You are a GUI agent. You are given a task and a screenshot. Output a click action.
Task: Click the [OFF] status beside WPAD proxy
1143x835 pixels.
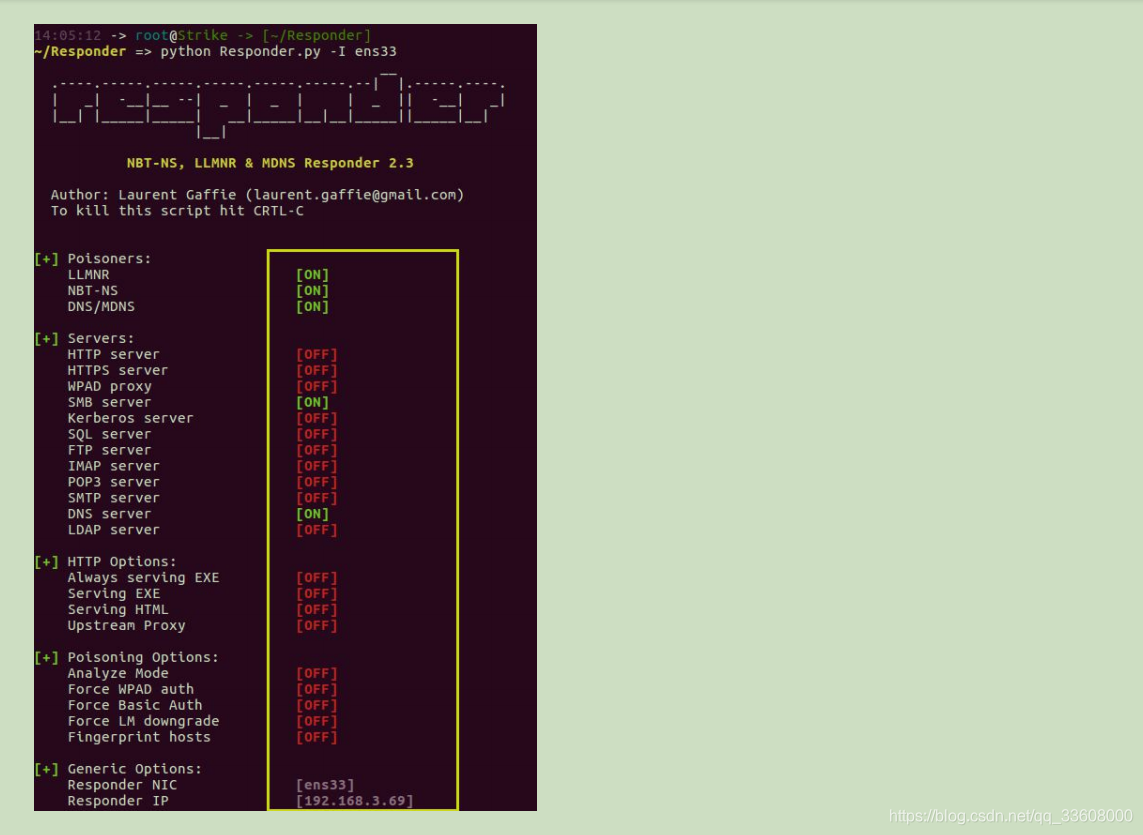316,387
